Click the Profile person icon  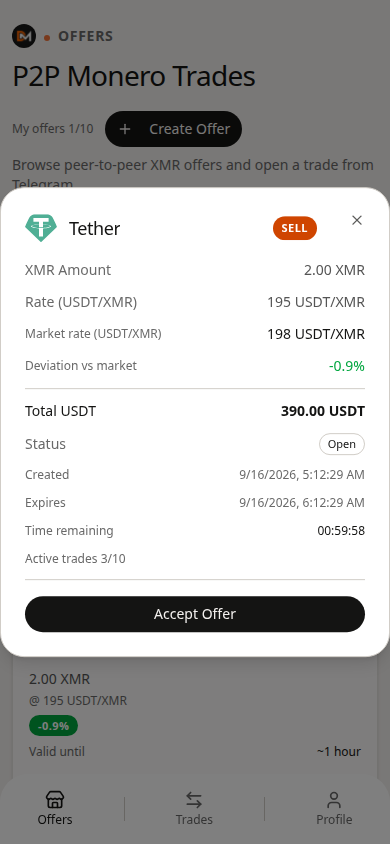tap(334, 799)
